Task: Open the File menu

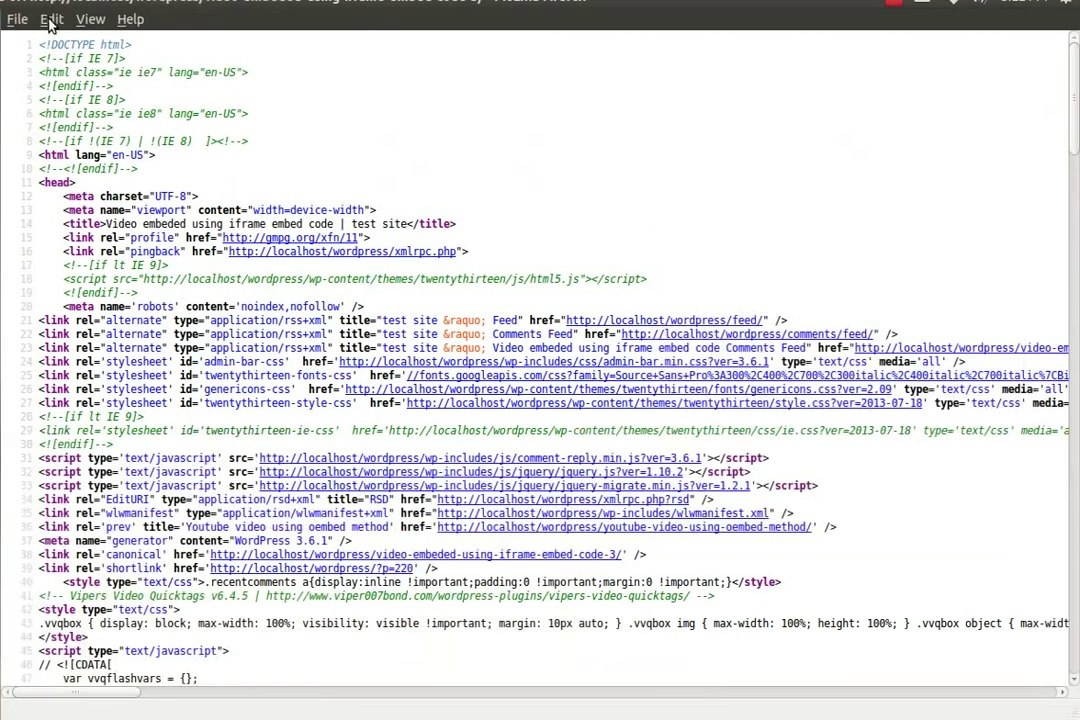Action: tap(17, 19)
